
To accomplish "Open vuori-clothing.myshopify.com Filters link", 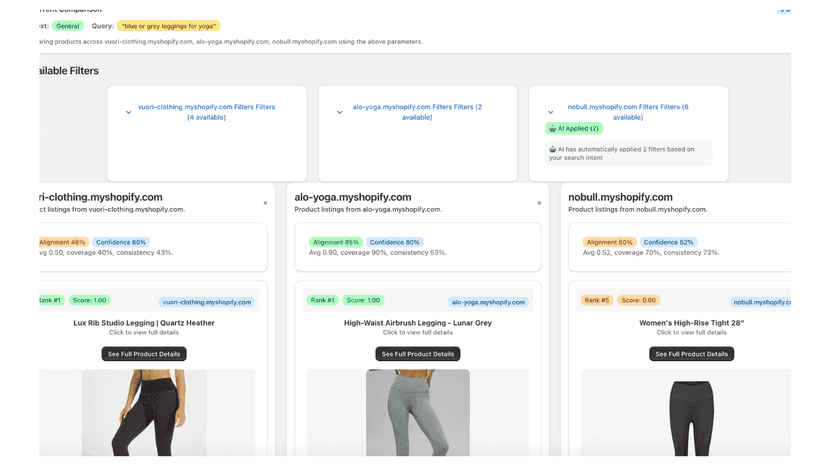I will 206,112.
